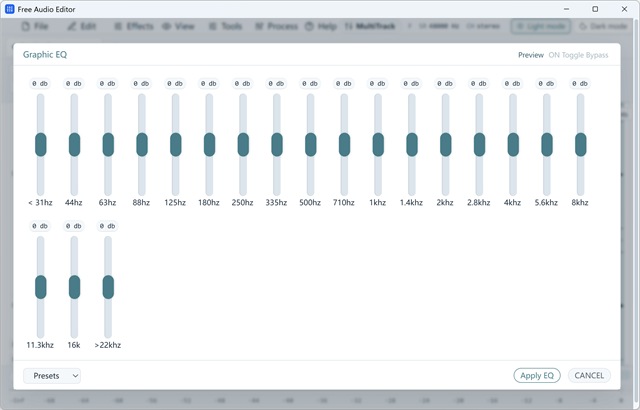The image size is (640, 410).
Task: Click the 335hz slider handle
Action: point(277,144)
